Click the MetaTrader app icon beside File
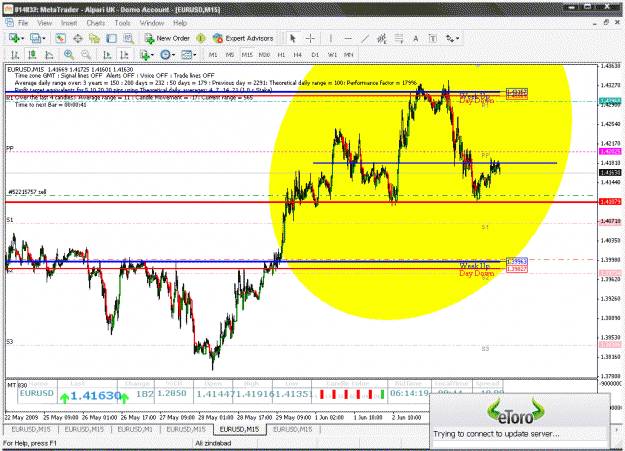 10,23
